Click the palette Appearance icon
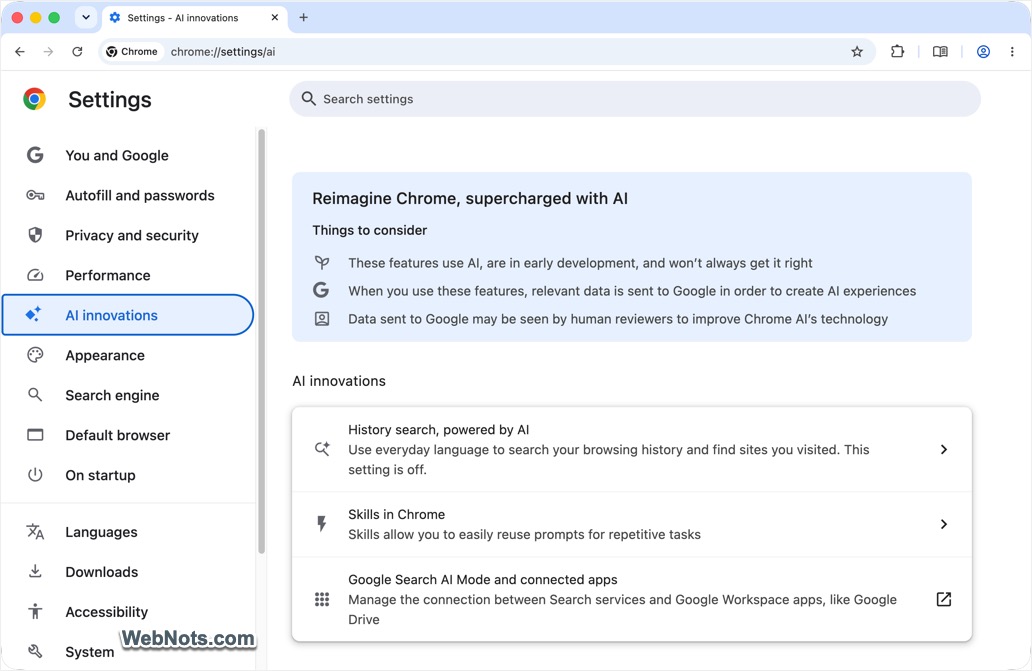Viewport: 1032px width, 671px height. (x=35, y=355)
